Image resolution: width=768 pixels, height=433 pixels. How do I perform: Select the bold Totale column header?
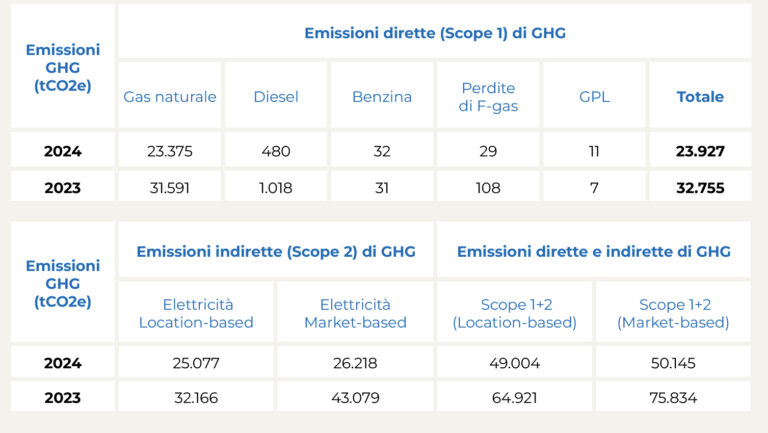pyautogui.click(x=700, y=97)
